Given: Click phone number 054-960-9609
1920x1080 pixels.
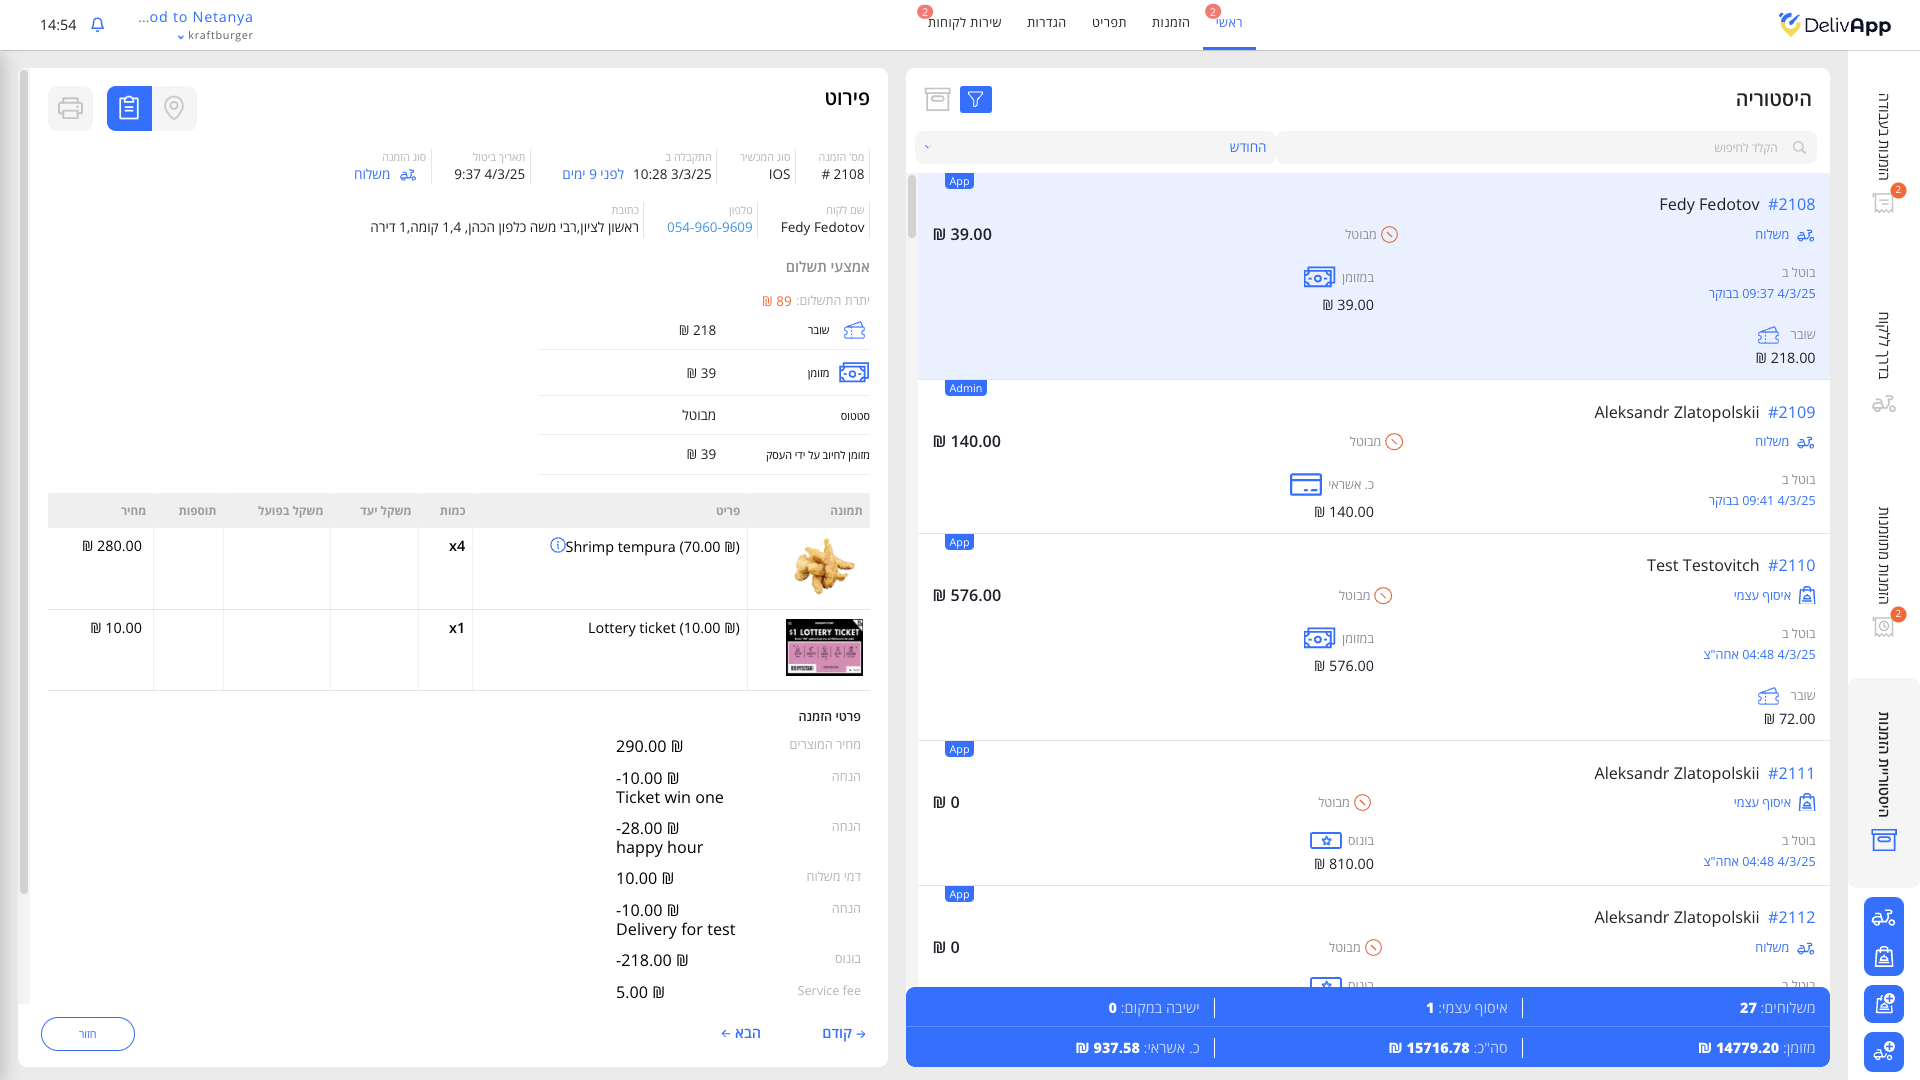Looking at the screenshot, I should coord(709,227).
